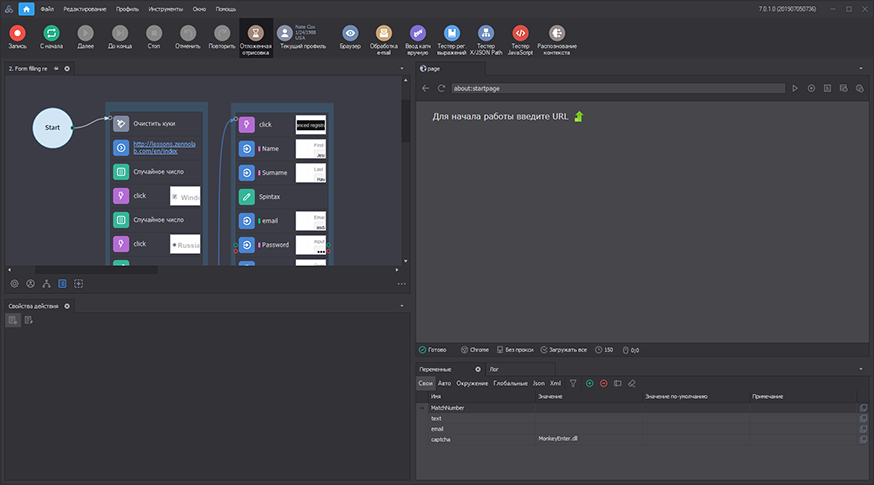Click the about:startpage URL field
This screenshot has height=485, width=874.
tap(618, 88)
